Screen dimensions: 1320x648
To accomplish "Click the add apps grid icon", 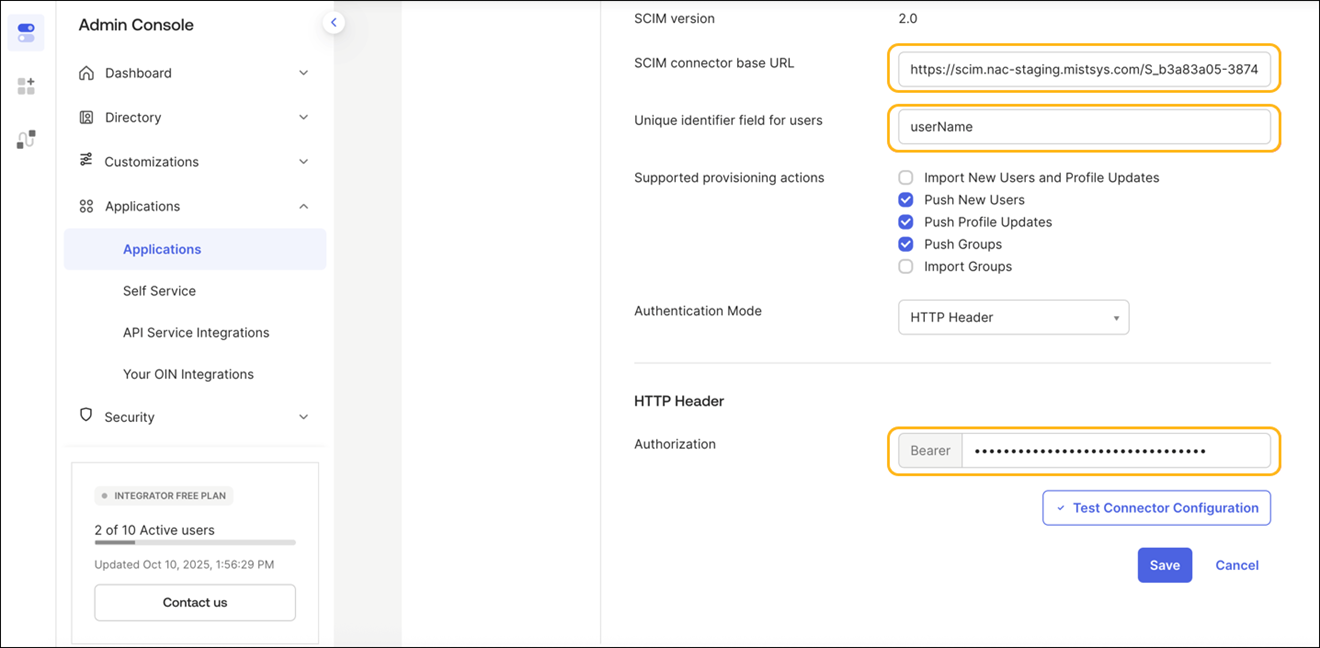I will coord(26,87).
